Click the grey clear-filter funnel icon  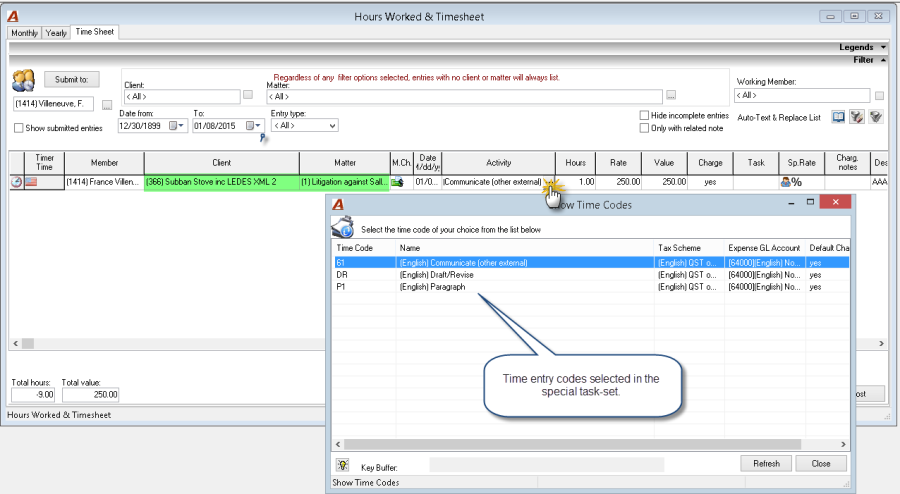coord(876,117)
